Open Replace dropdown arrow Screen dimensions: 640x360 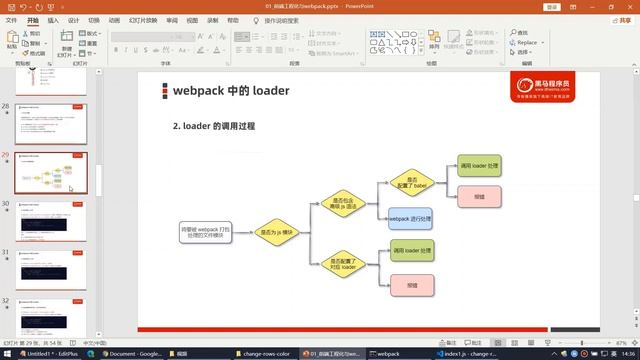point(543,42)
